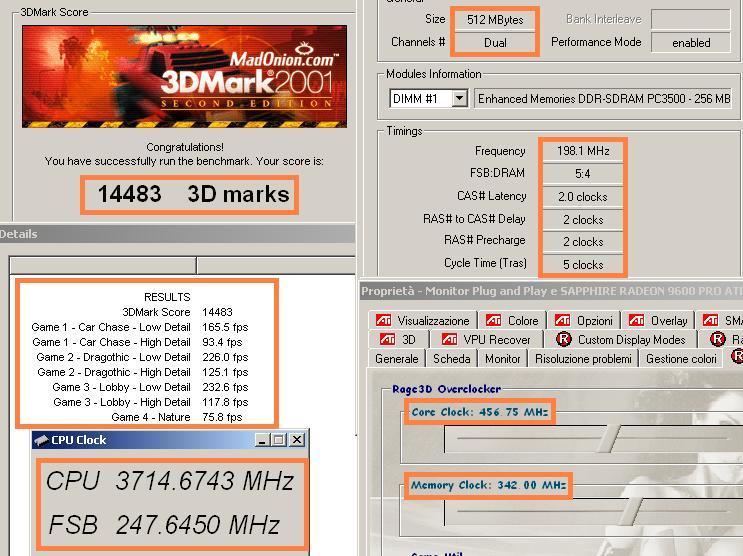Click Core Clock 456.75 MHz label
This screenshot has height=556, width=743.
tap(480, 412)
